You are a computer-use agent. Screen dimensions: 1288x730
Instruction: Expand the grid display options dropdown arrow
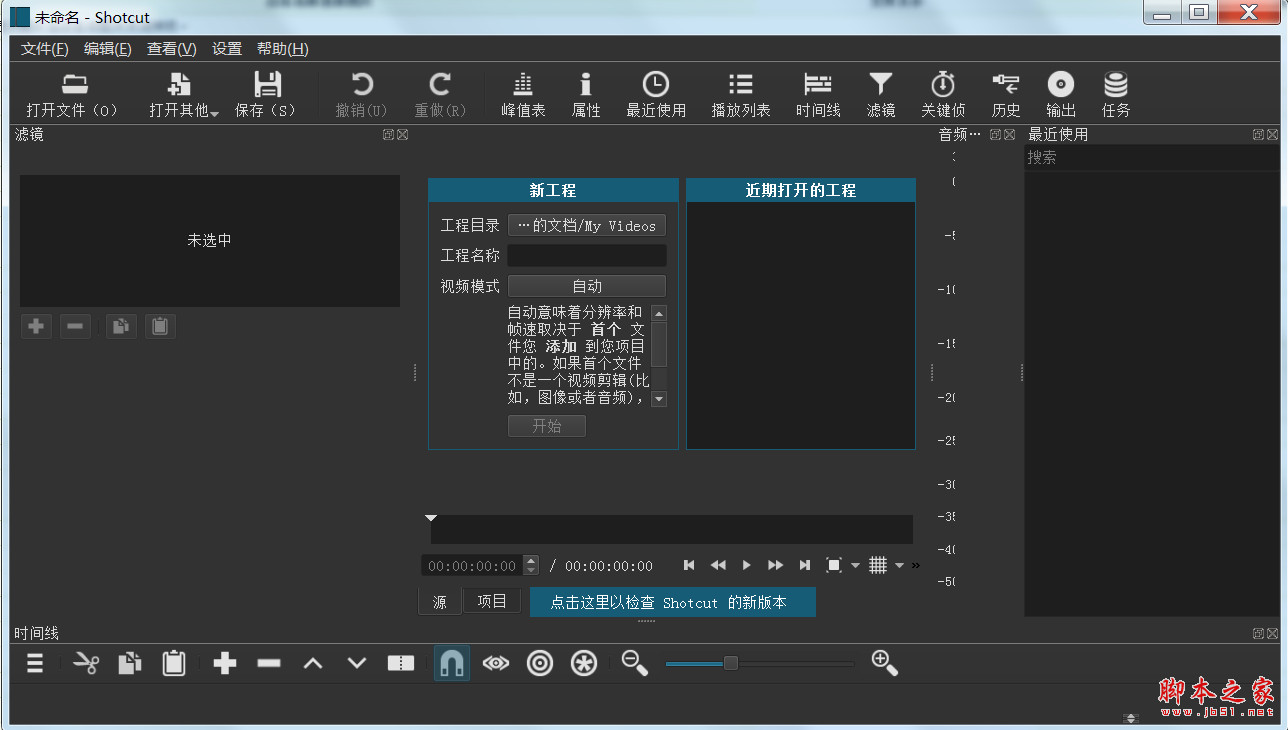899,565
